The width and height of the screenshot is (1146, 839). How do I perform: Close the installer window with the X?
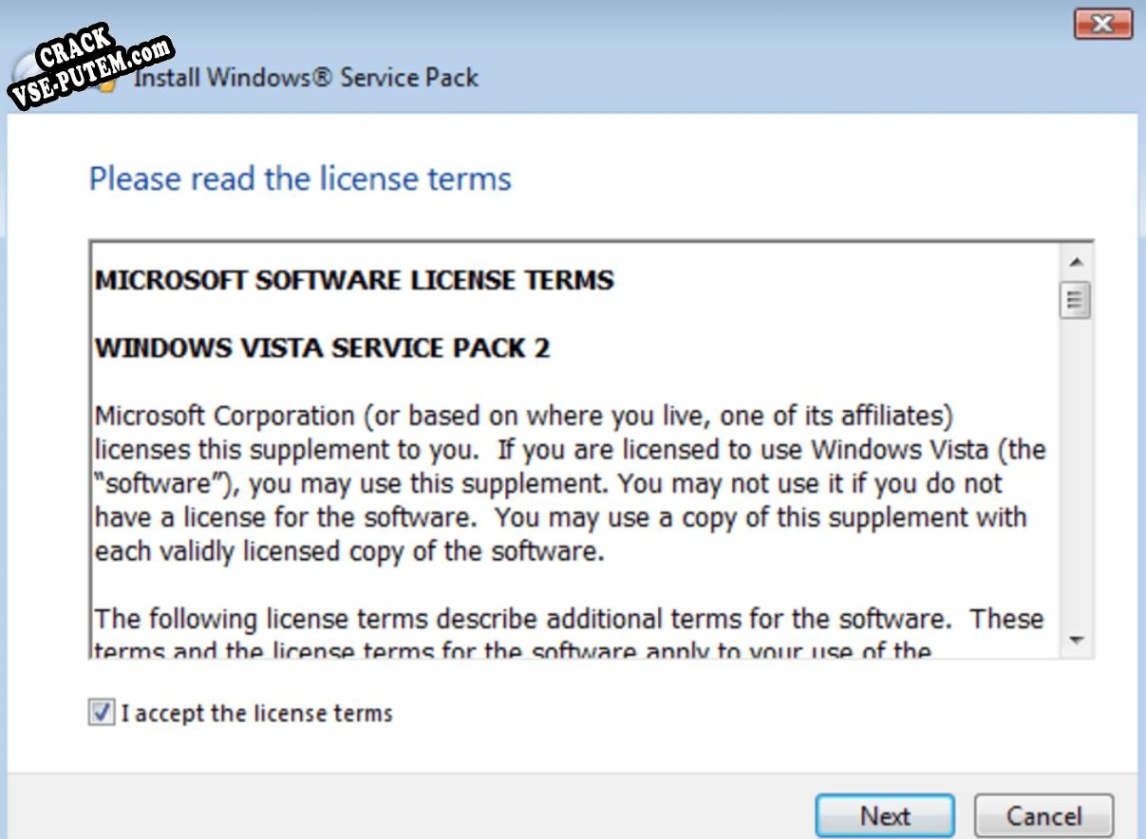pos(1103,25)
